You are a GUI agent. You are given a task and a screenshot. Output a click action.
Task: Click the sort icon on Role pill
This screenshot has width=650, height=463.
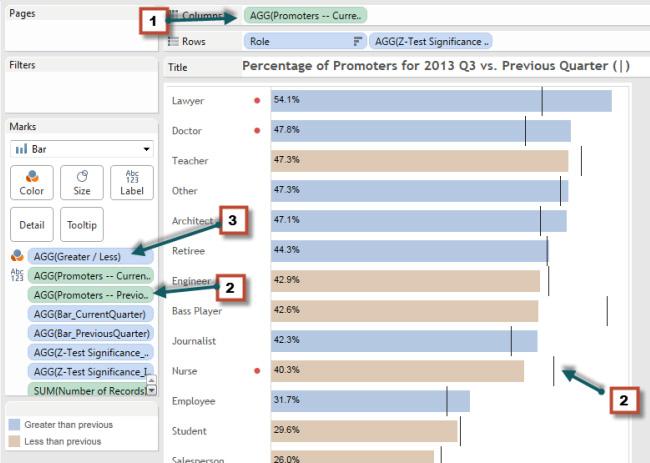pyautogui.click(x=357, y=41)
